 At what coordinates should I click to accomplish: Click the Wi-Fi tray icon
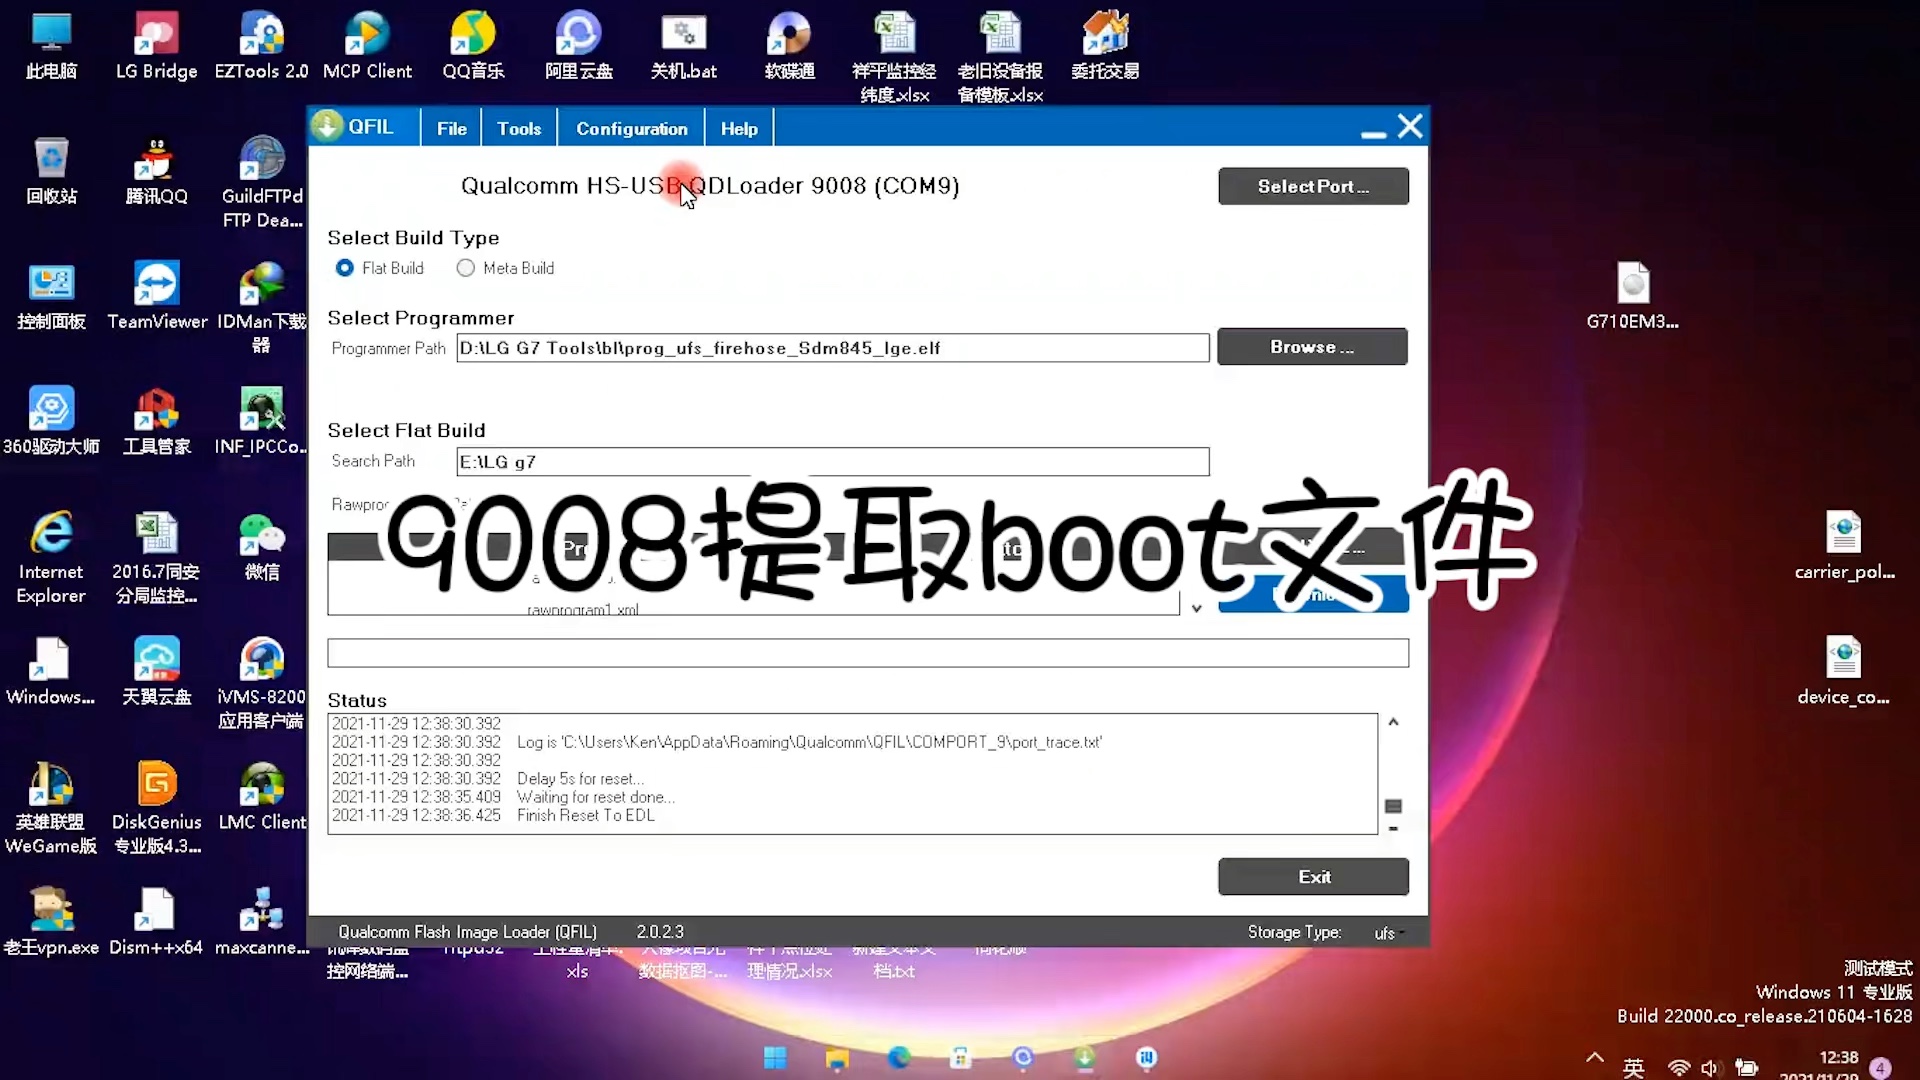coord(1679,1068)
